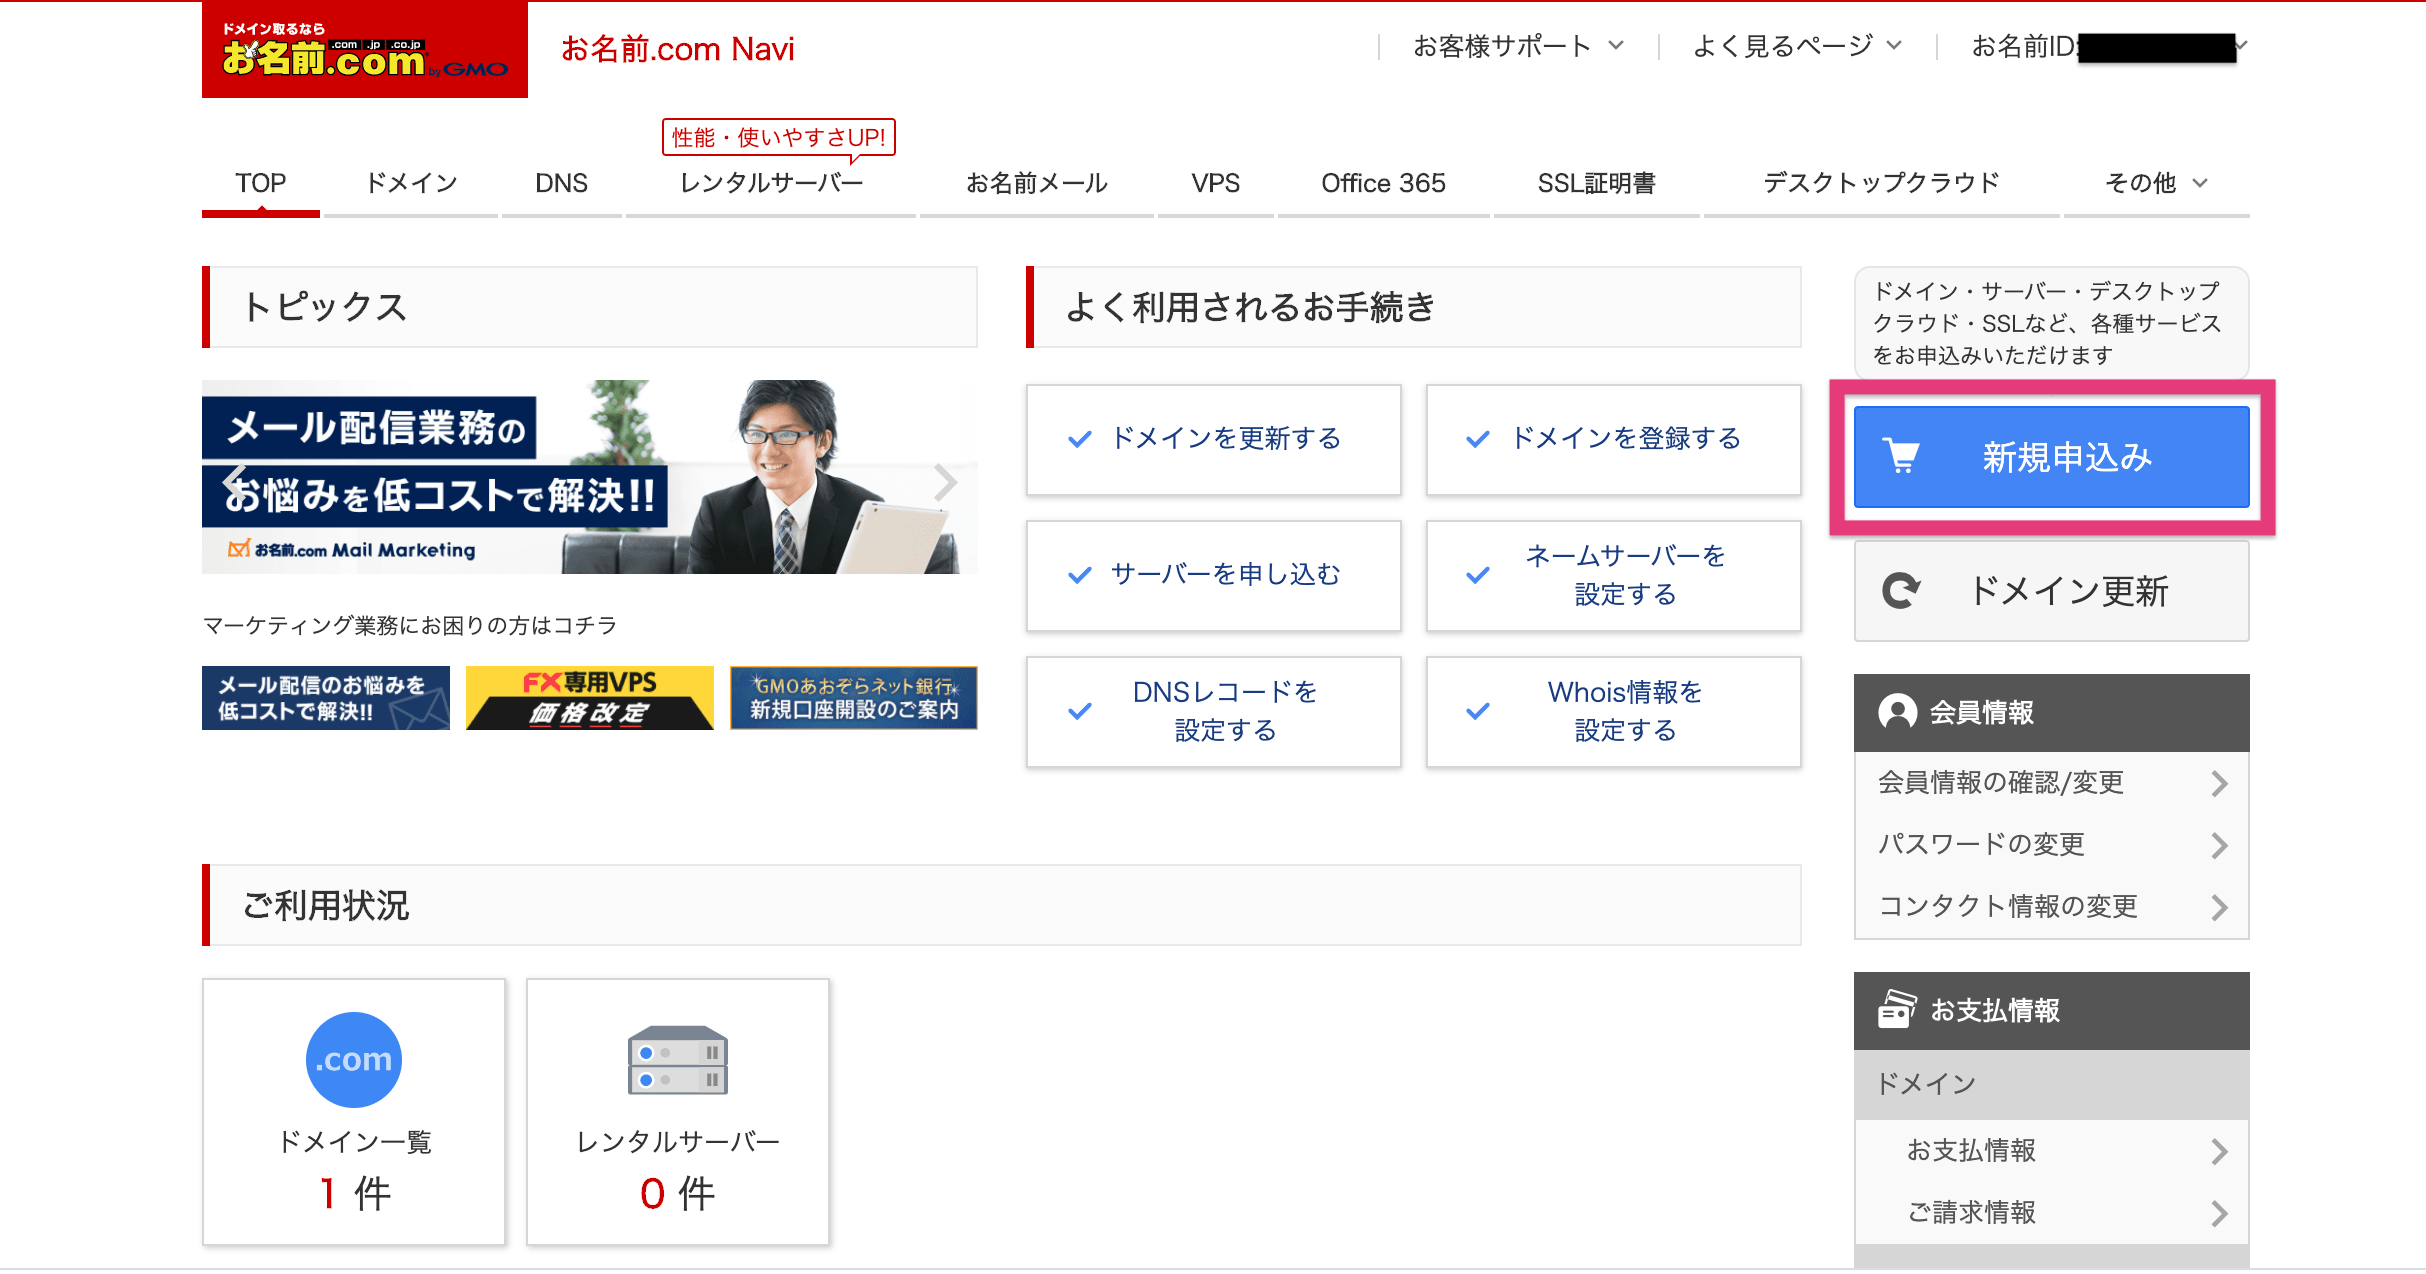Click chevron on お支払情報 row
This screenshot has width=2426, height=1274.
pyautogui.click(x=2219, y=1151)
